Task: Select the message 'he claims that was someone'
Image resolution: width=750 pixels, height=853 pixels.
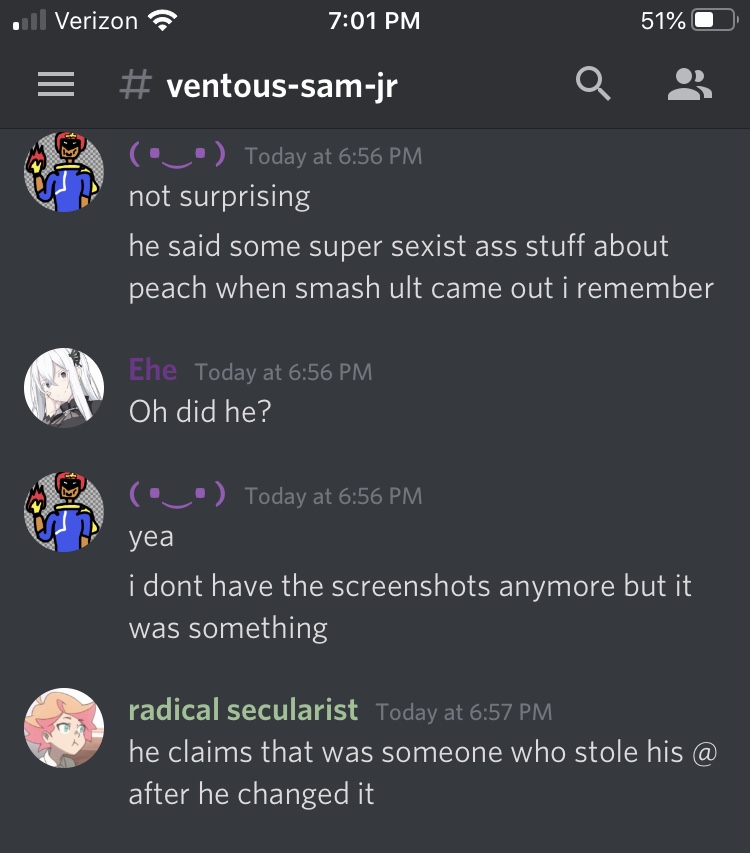Action: [423, 772]
